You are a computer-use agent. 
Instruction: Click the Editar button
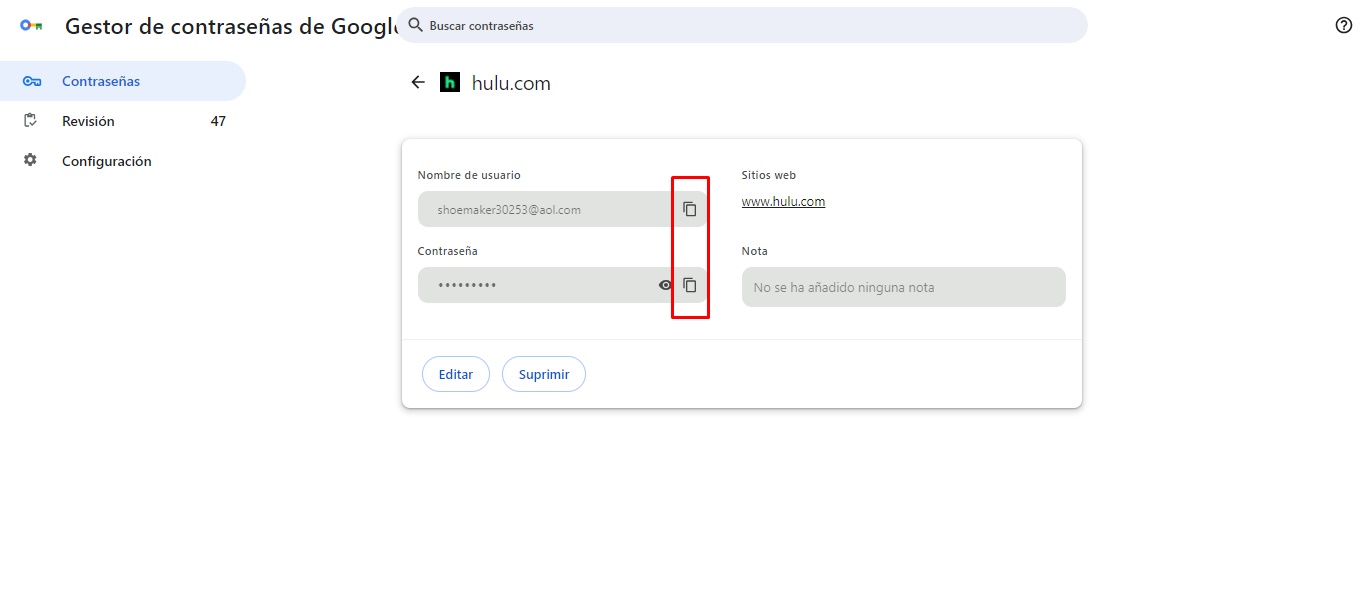tap(456, 374)
